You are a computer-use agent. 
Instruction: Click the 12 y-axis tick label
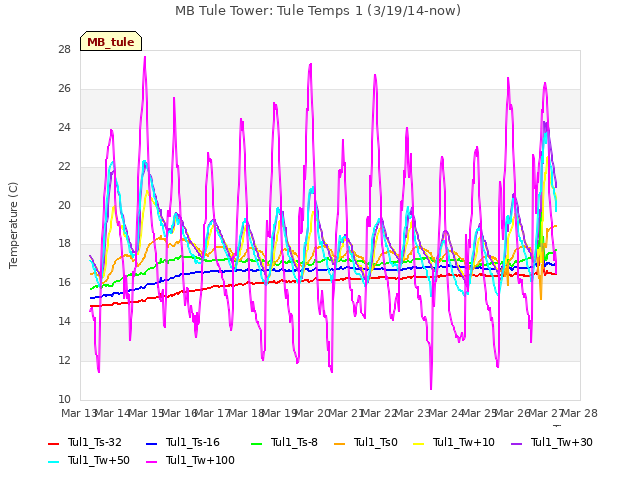64,360
